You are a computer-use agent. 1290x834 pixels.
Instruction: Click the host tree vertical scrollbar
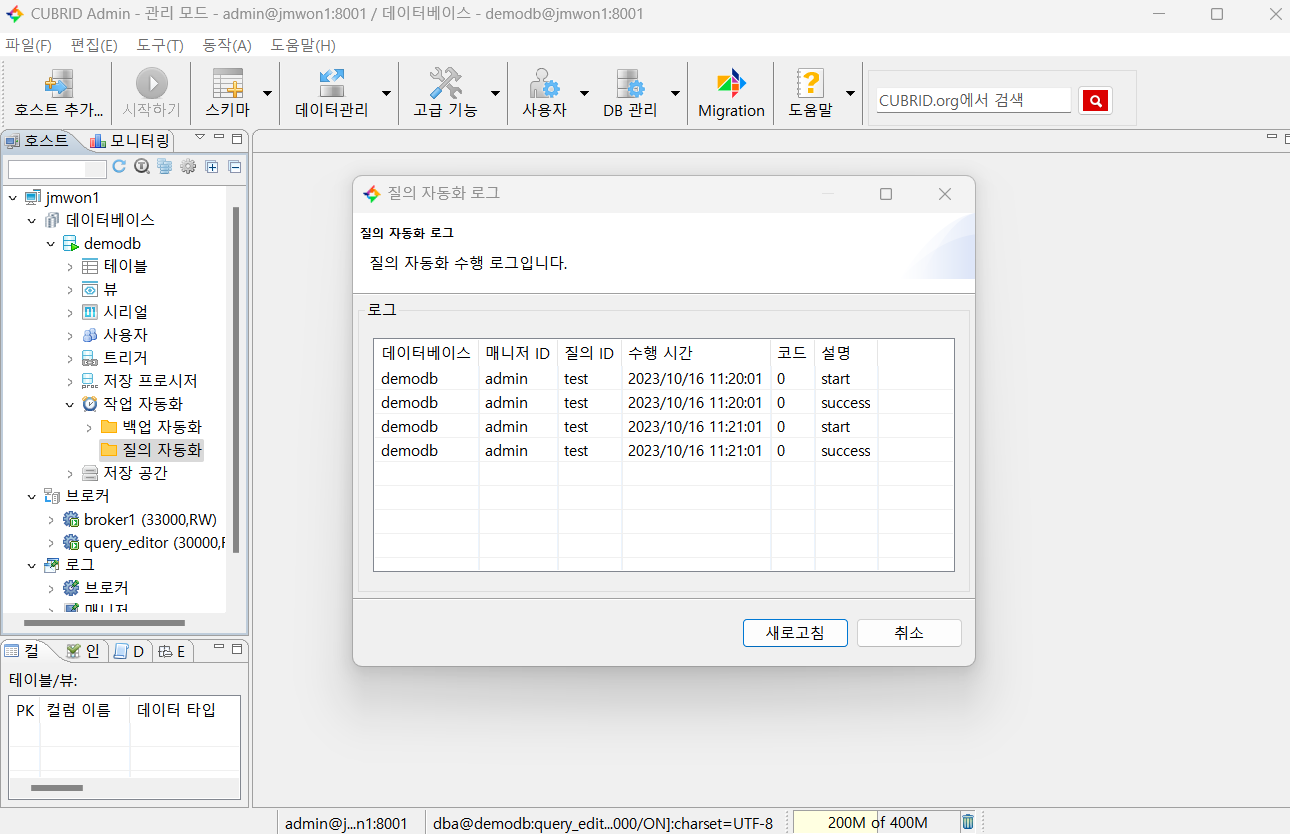coord(236,380)
